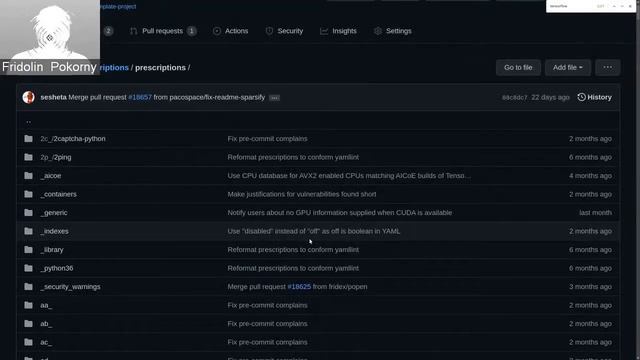Open the ac_ folder

(x=46, y=342)
